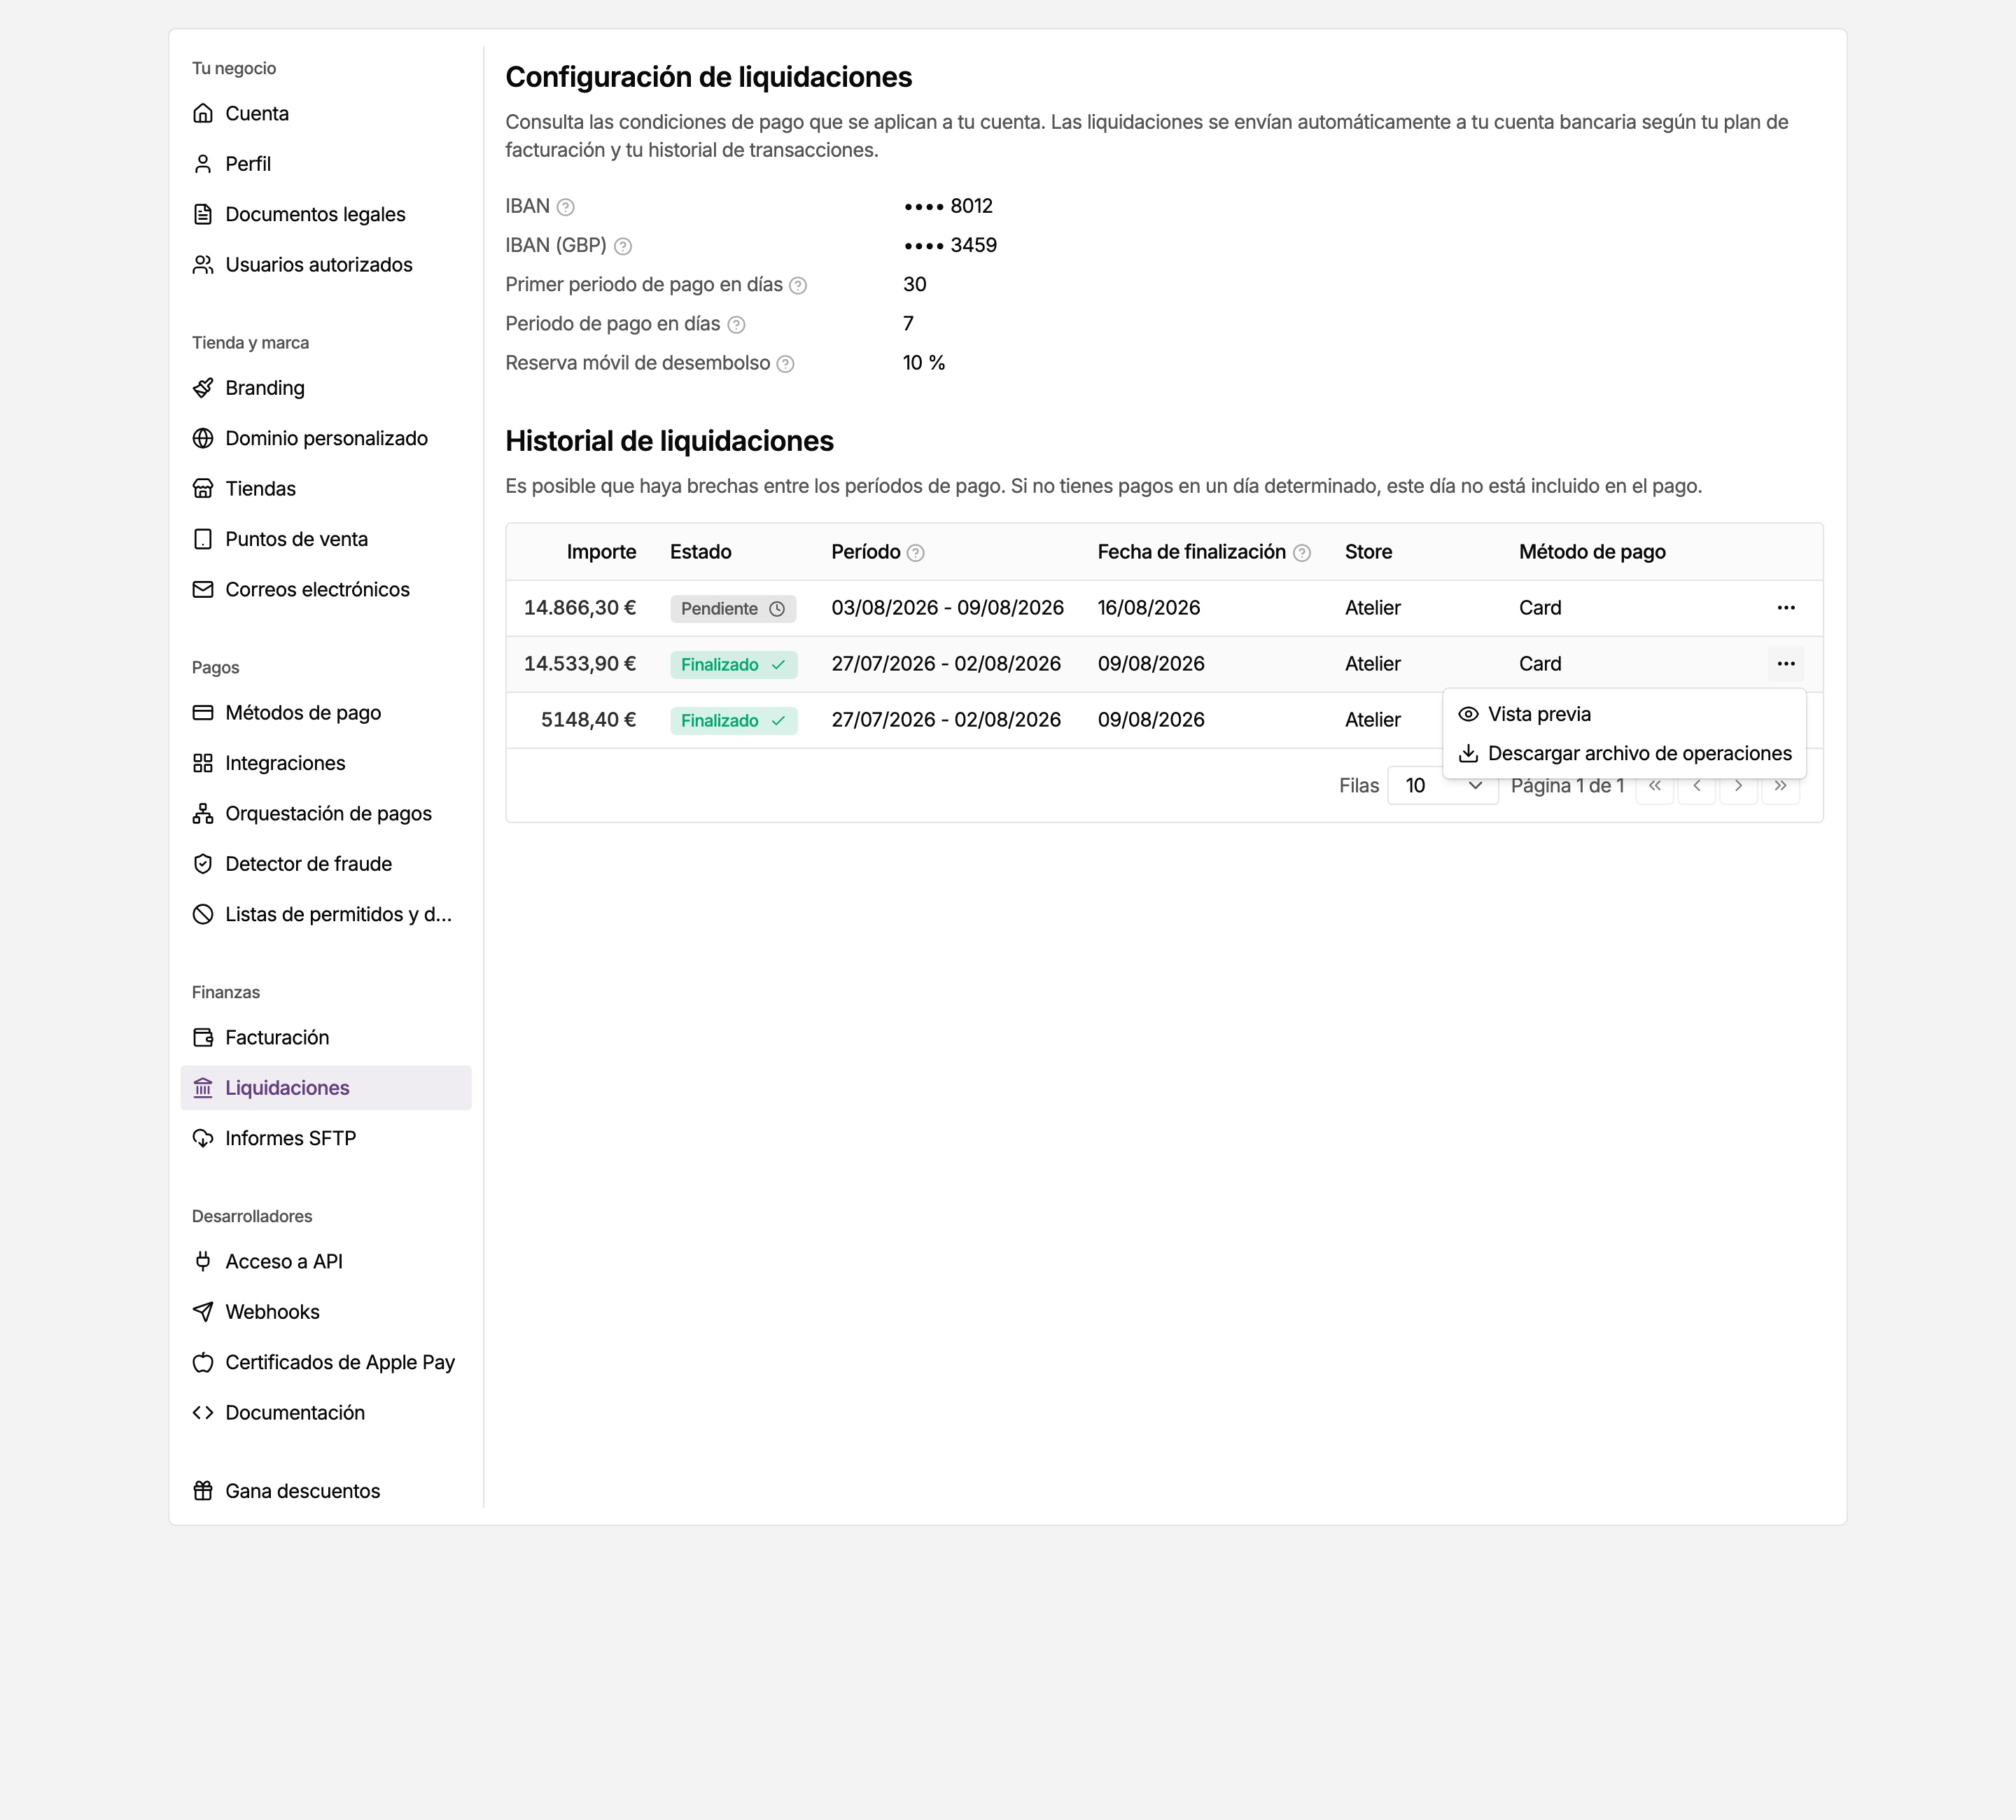Toggle actions menu for 14.533,90 € row
2016x1820 pixels.
(1785, 664)
